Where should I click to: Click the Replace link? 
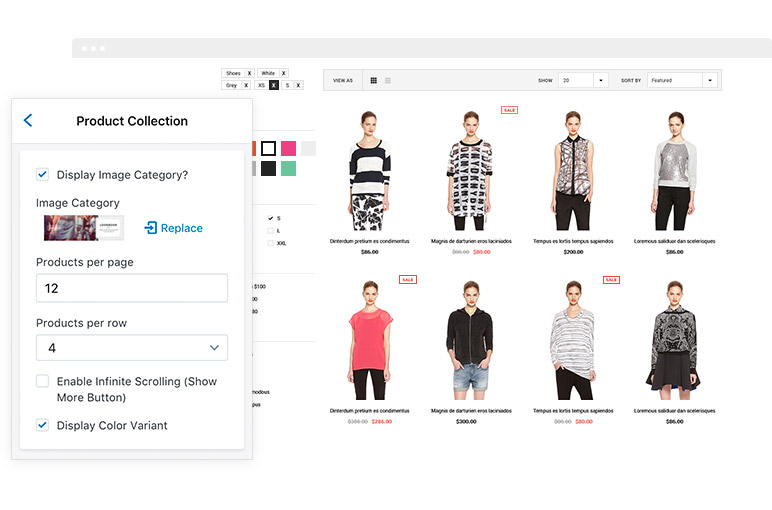click(x=182, y=228)
